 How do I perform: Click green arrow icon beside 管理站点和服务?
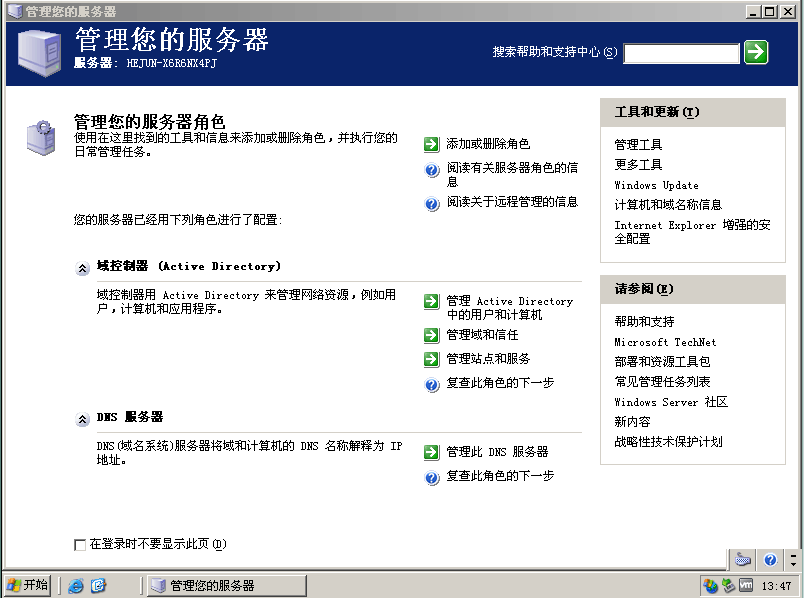(x=431, y=359)
